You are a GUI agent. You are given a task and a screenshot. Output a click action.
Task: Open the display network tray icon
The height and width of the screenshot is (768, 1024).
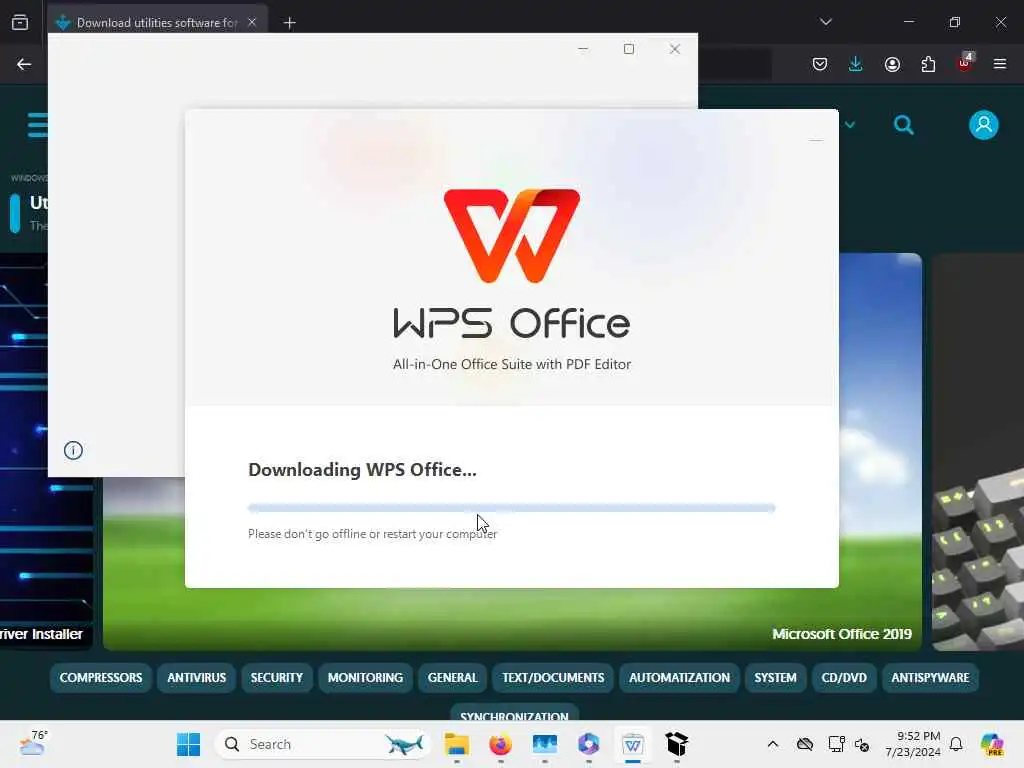(837, 744)
